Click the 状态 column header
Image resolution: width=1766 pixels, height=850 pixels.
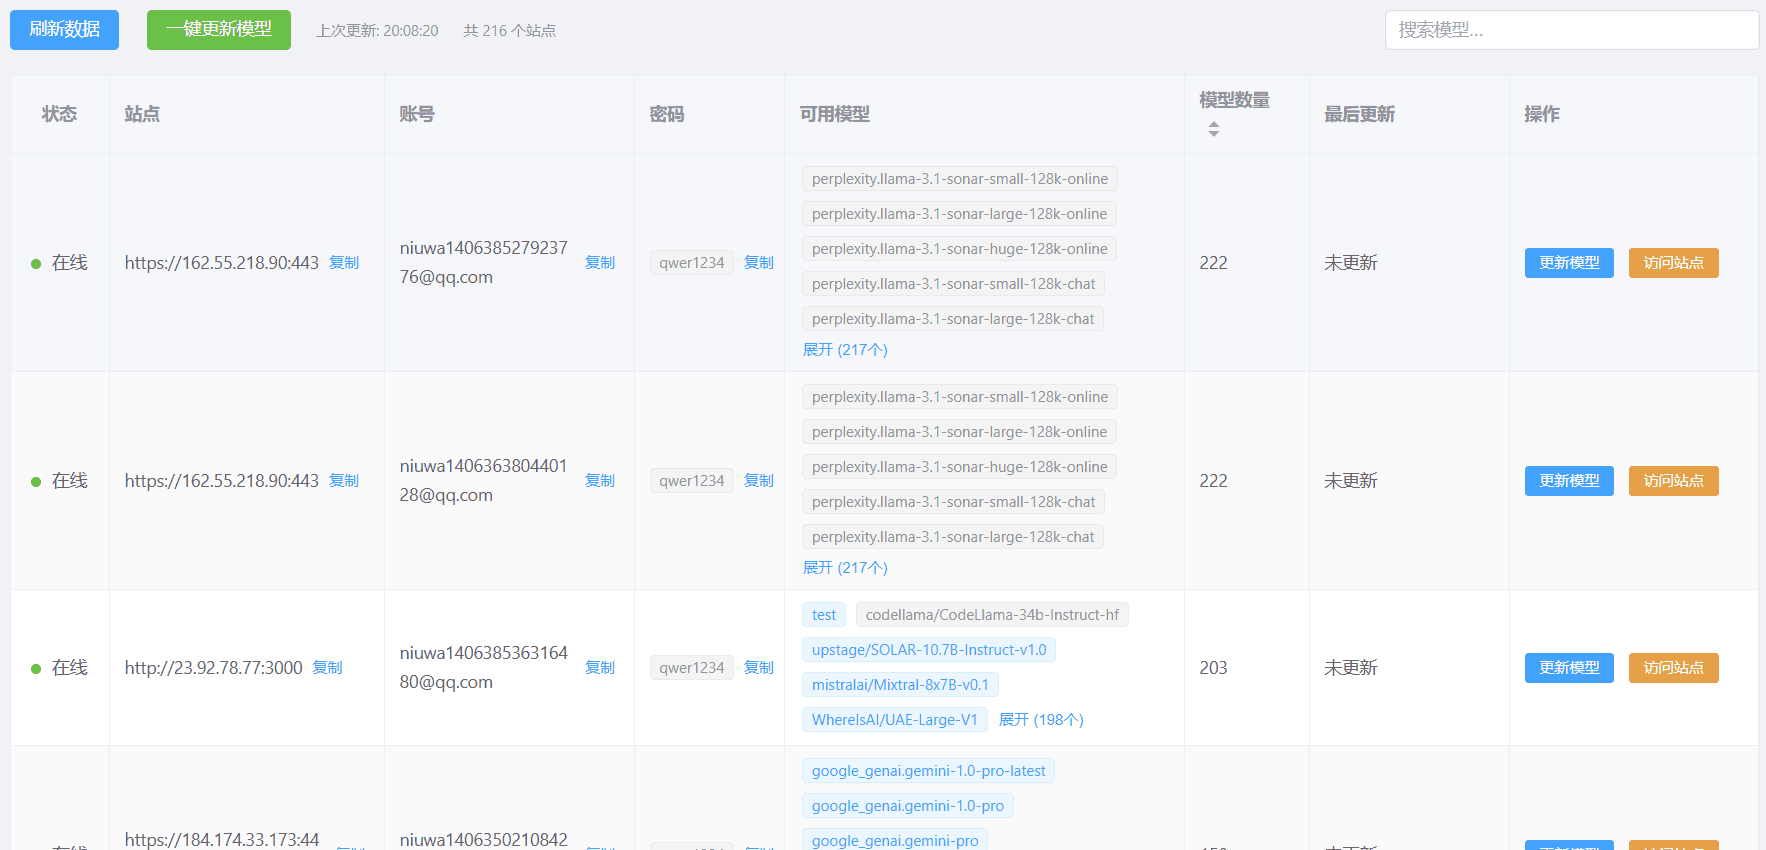tap(59, 114)
